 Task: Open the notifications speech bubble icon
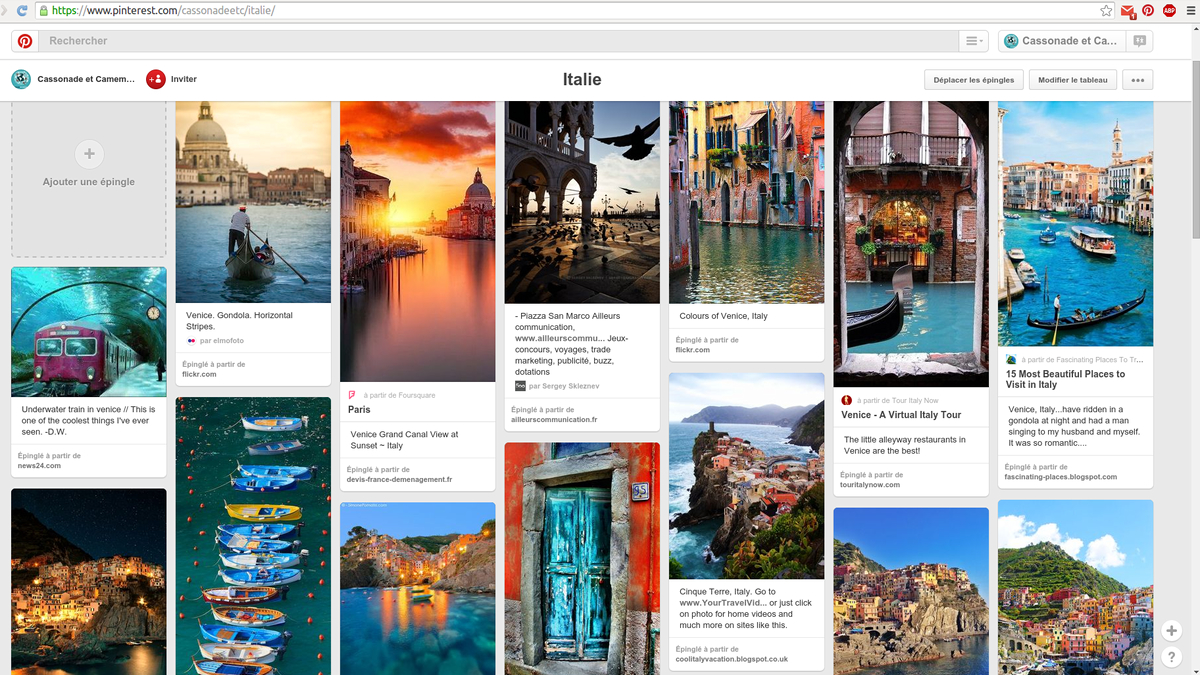[x=1139, y=41]
